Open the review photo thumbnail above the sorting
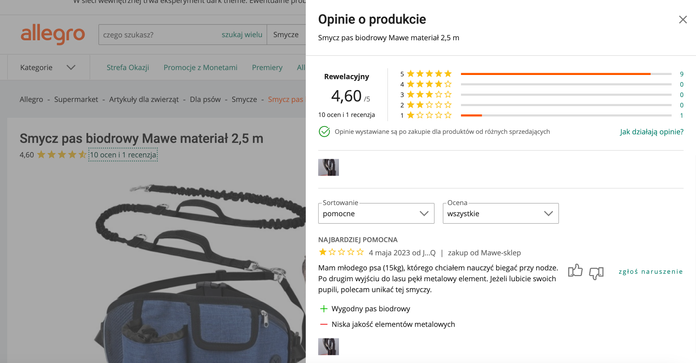 pos(328,167)
